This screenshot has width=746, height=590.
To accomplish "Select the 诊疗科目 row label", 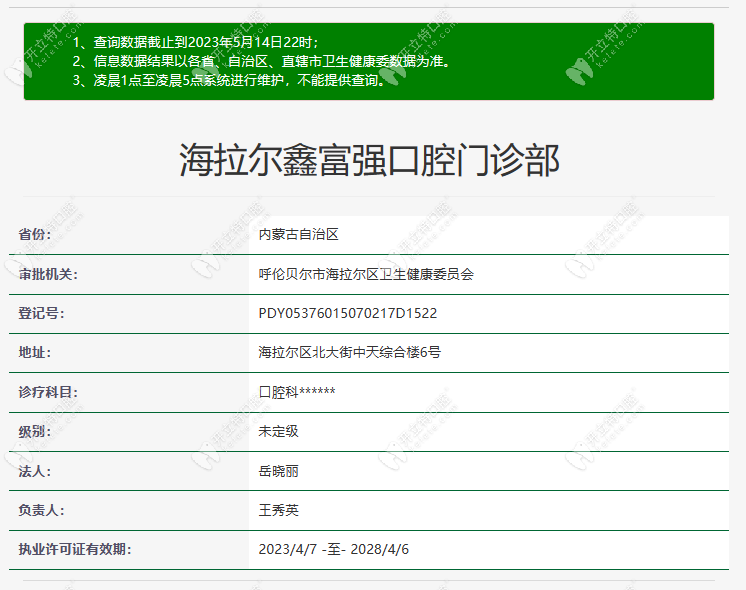I will (x=48, y=392).
